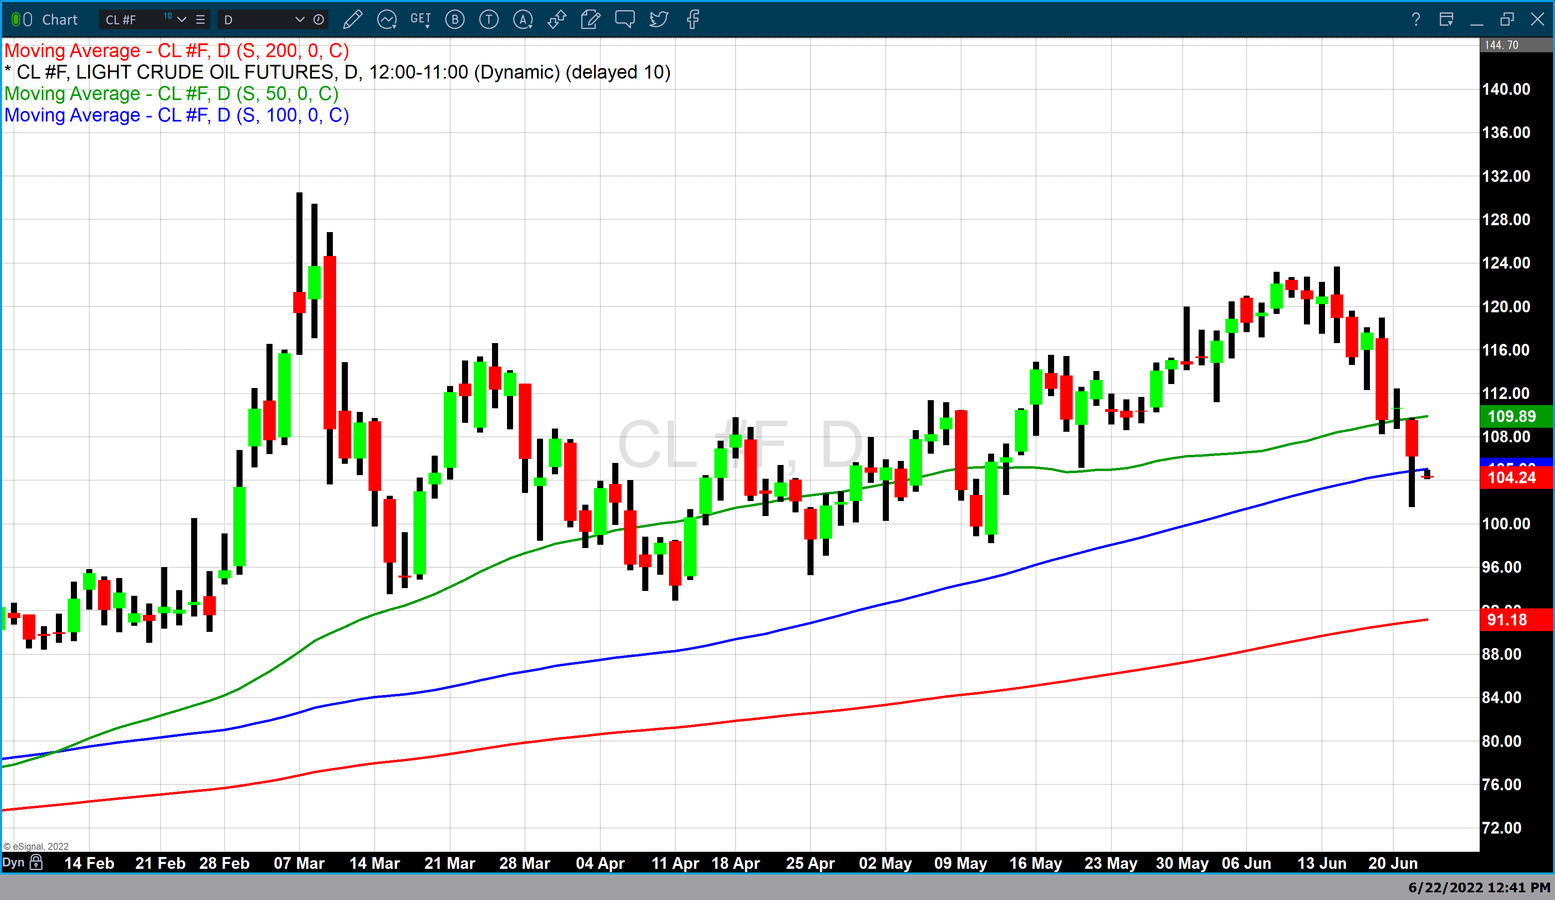Click the up-down arrows icon
The image size is (1555, 900).
(557, 19)
